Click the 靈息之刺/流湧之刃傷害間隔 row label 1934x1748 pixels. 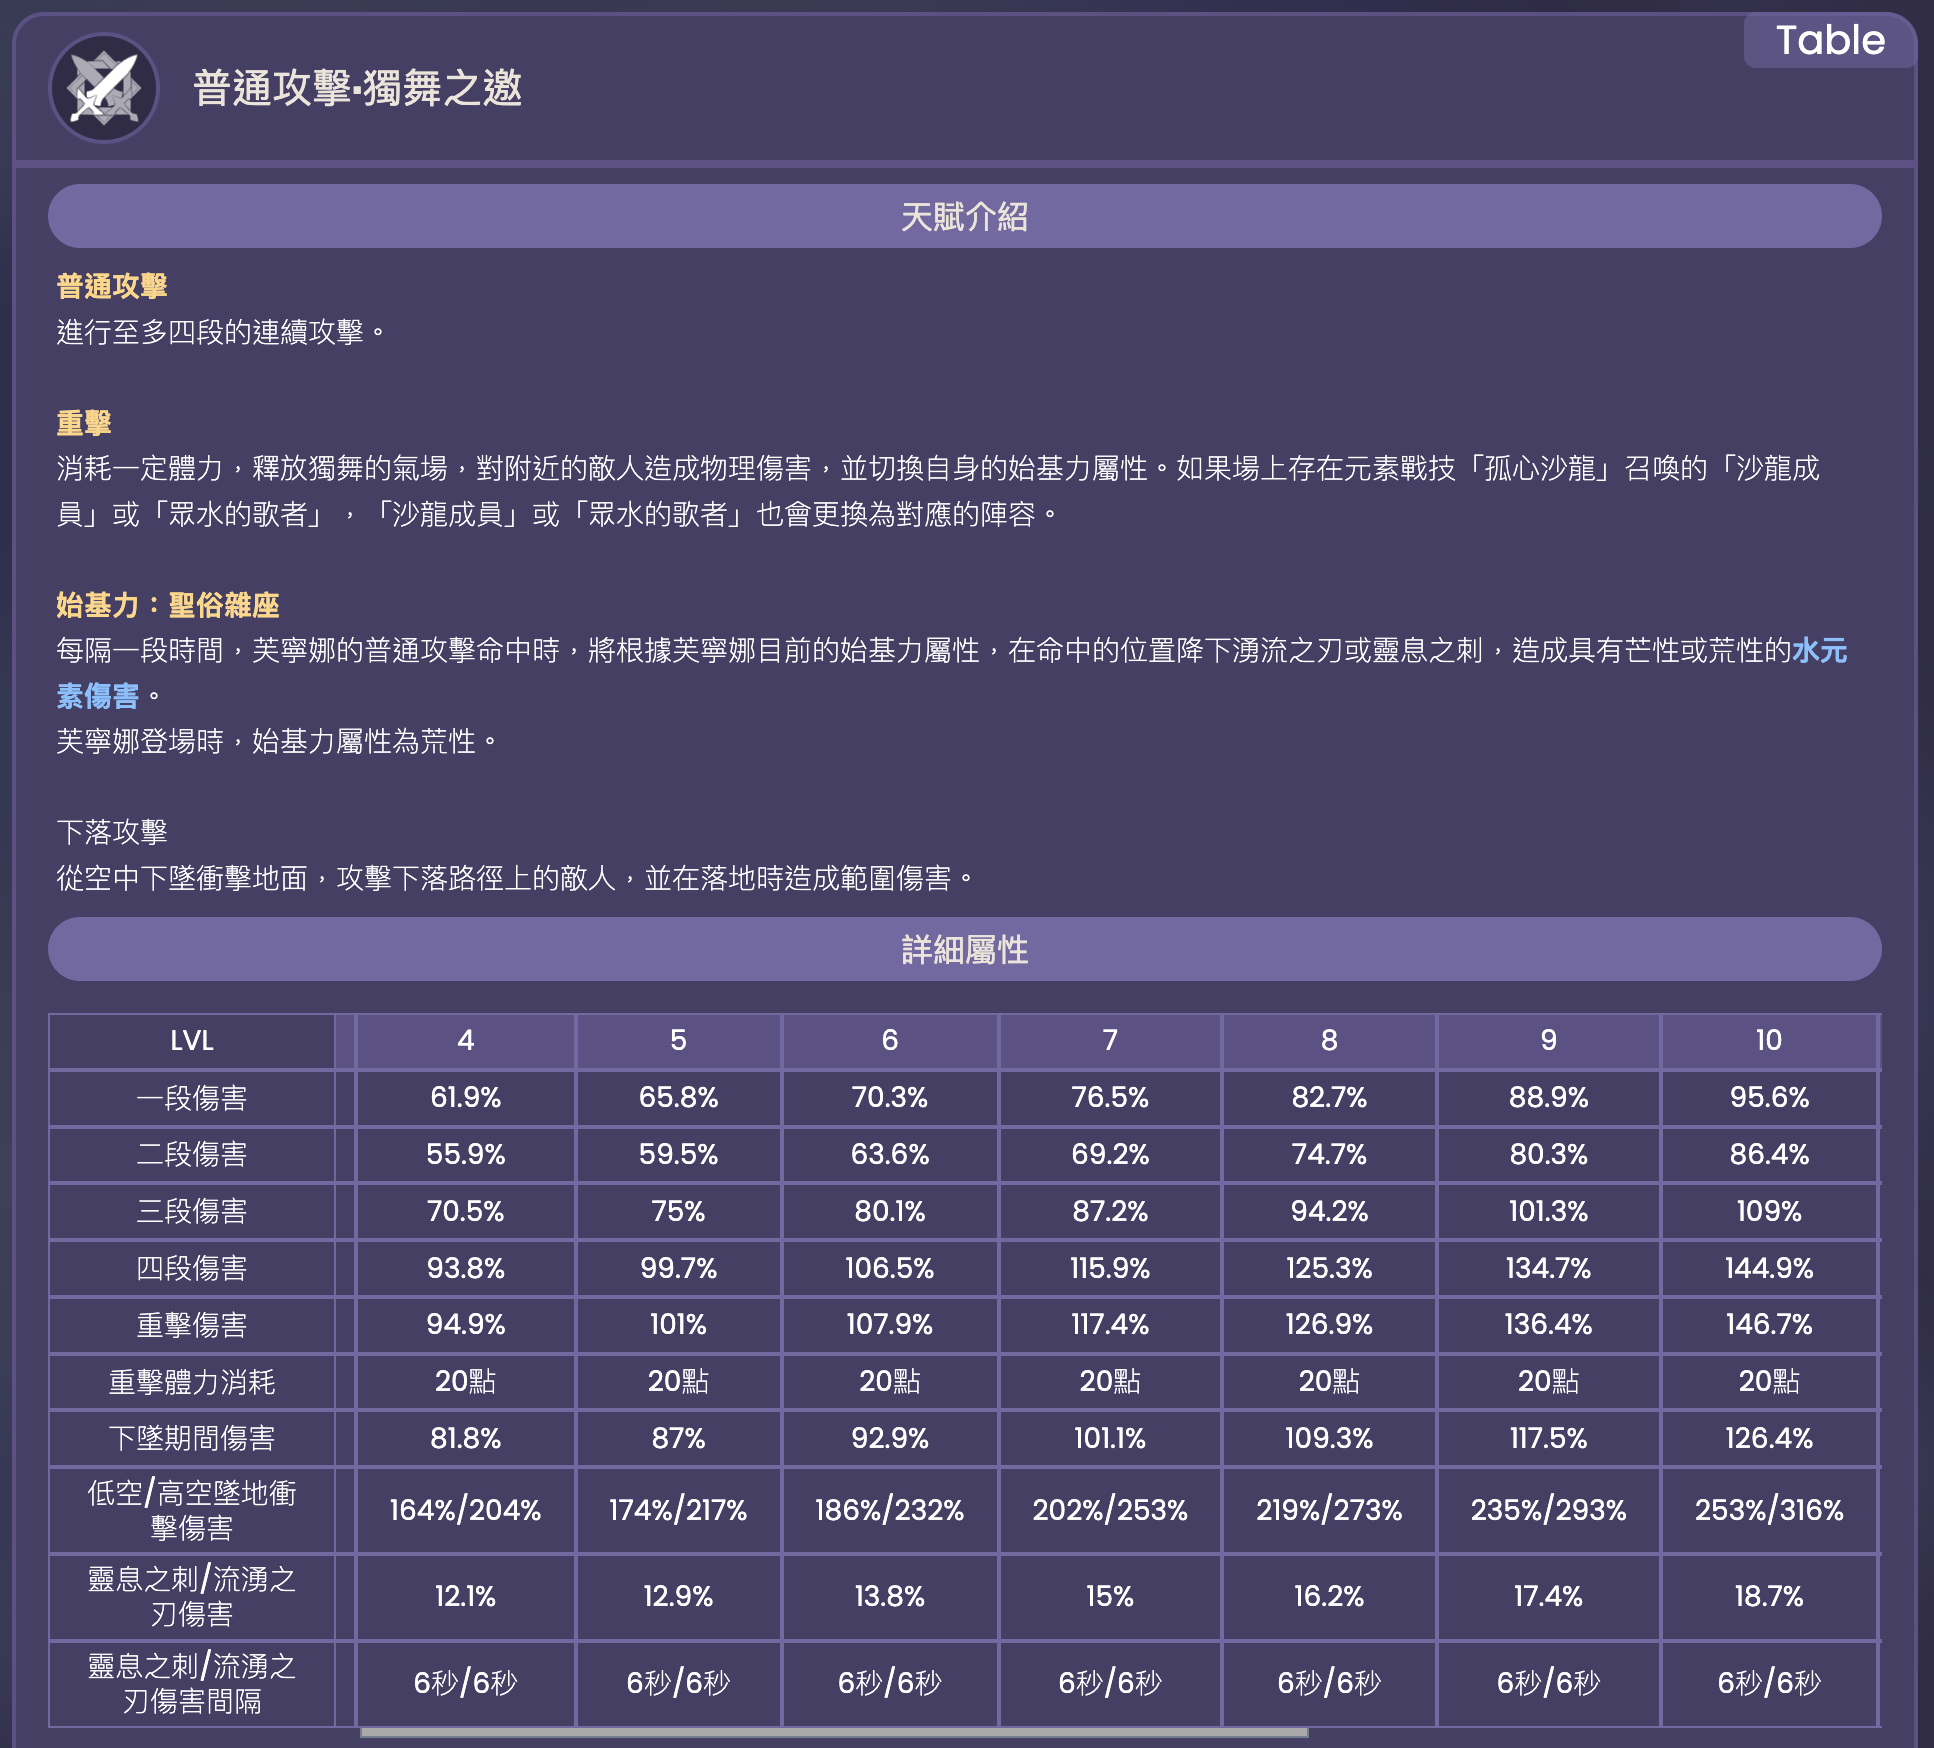click(192, 1684)
